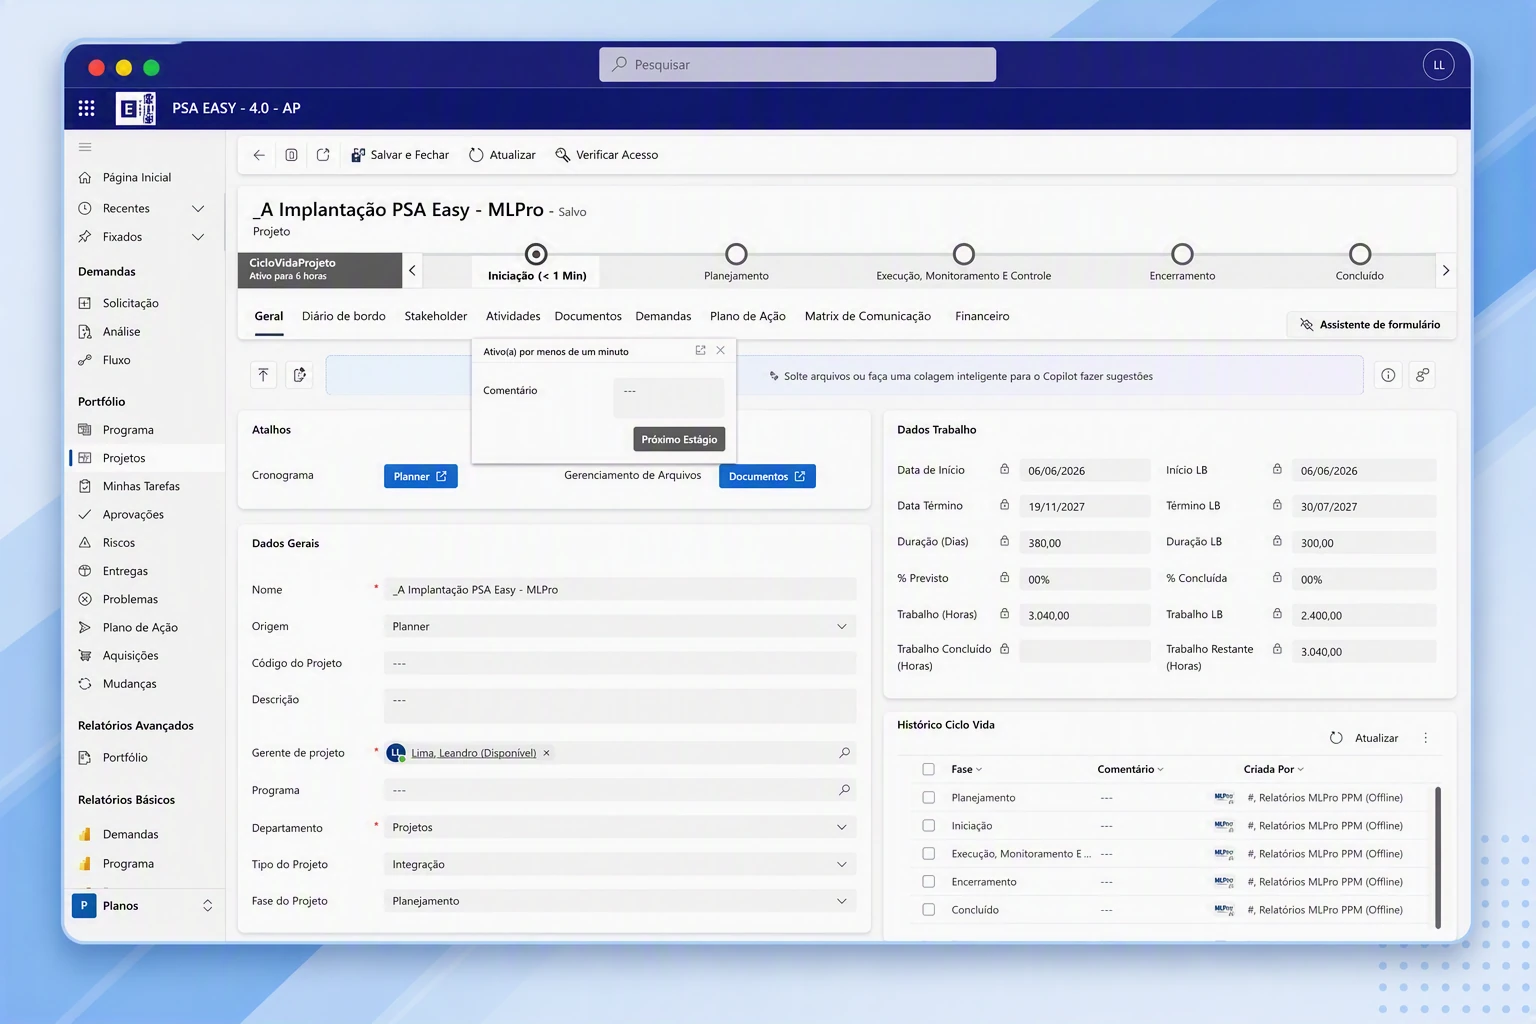
Task: Open the Atividades tab
Action: (x=513, y=316)
